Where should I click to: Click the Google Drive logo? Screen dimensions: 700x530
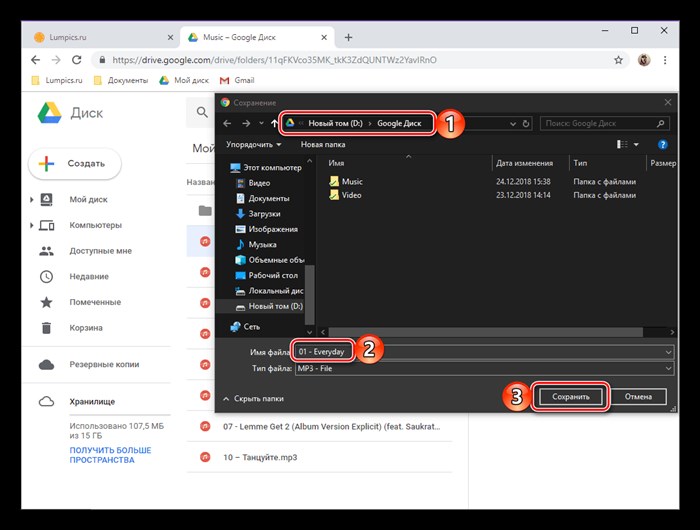coord(50,113)
